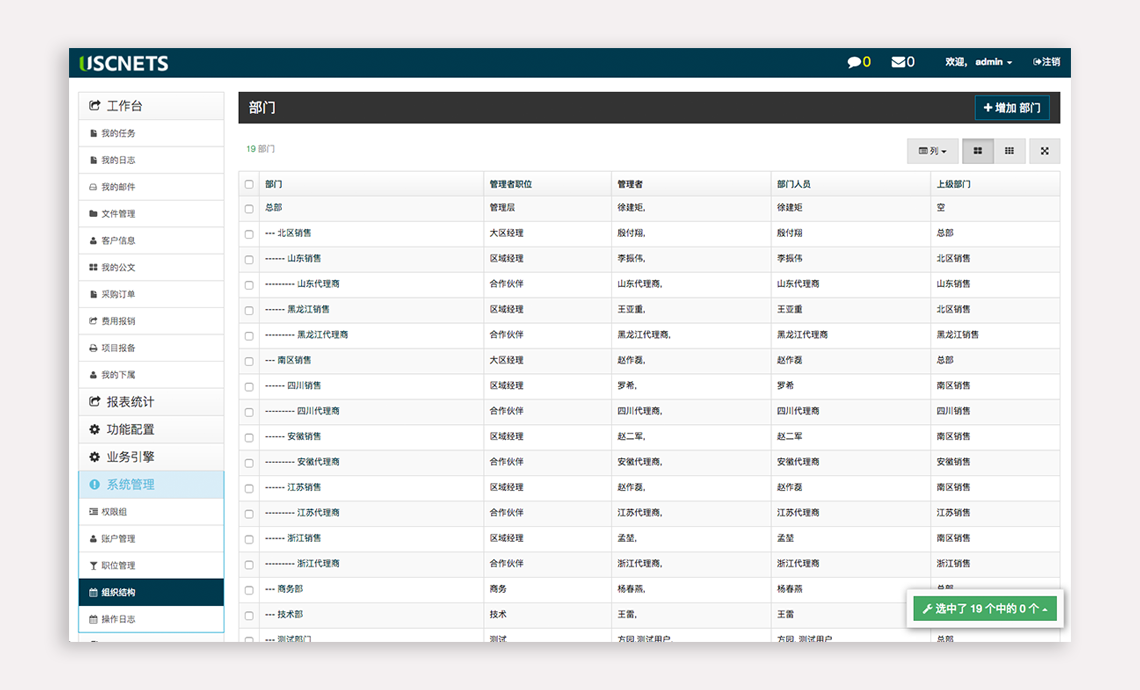Viewport: 1140px width, 690px height.
Task: Click the 增加 部门 button
Action: (1011, 108)
